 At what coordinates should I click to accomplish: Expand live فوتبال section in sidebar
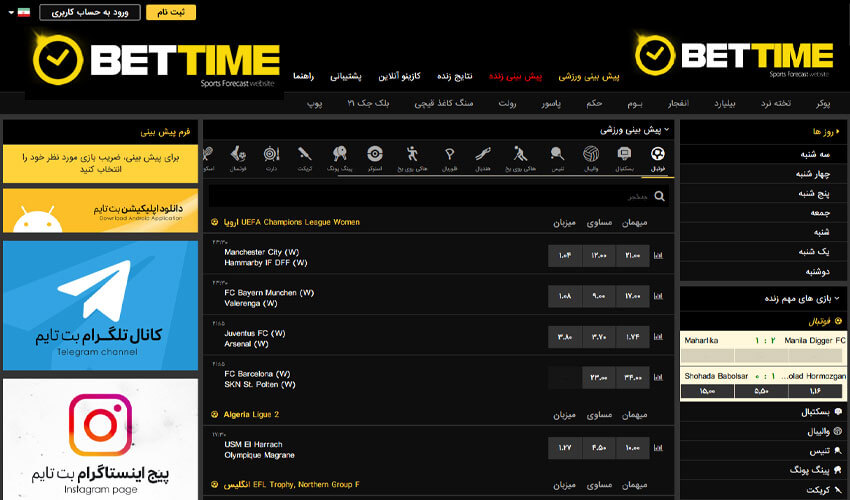825,321
